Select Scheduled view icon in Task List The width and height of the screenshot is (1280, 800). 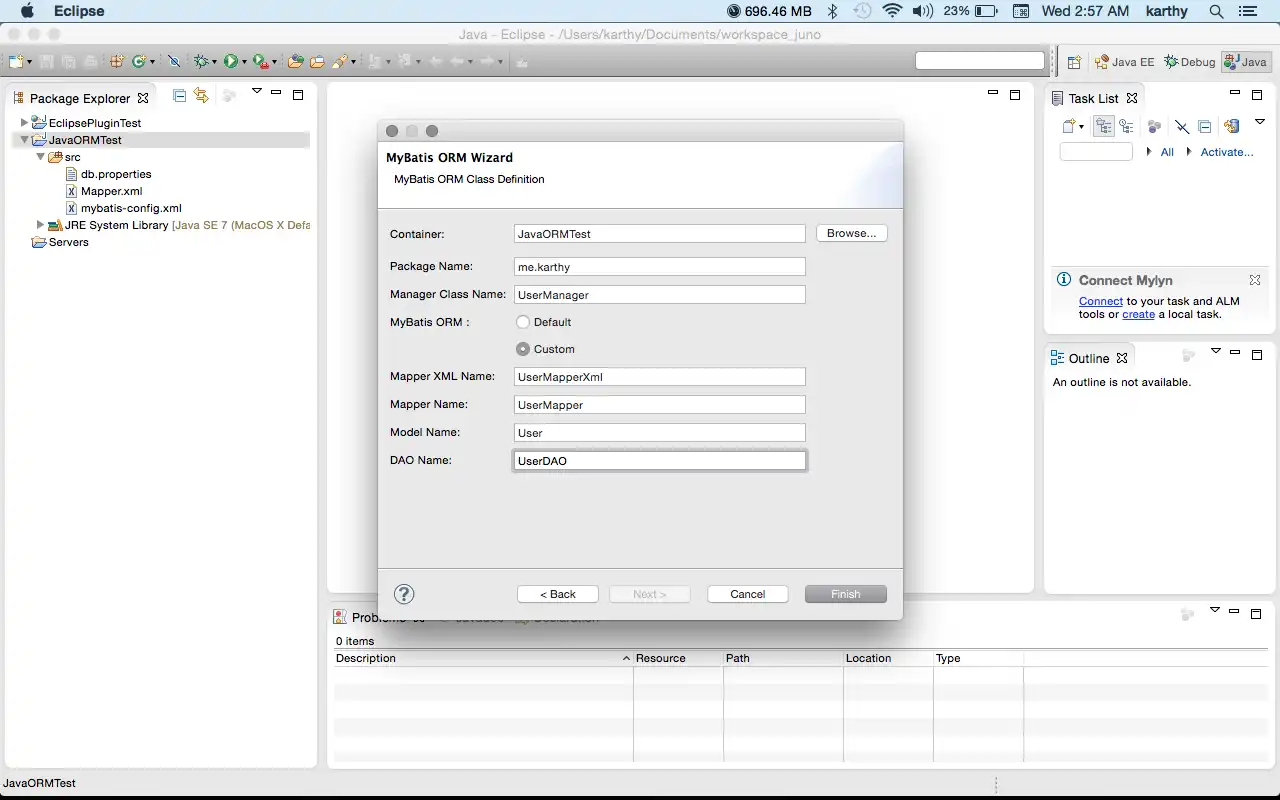(x=1126, y=126)
